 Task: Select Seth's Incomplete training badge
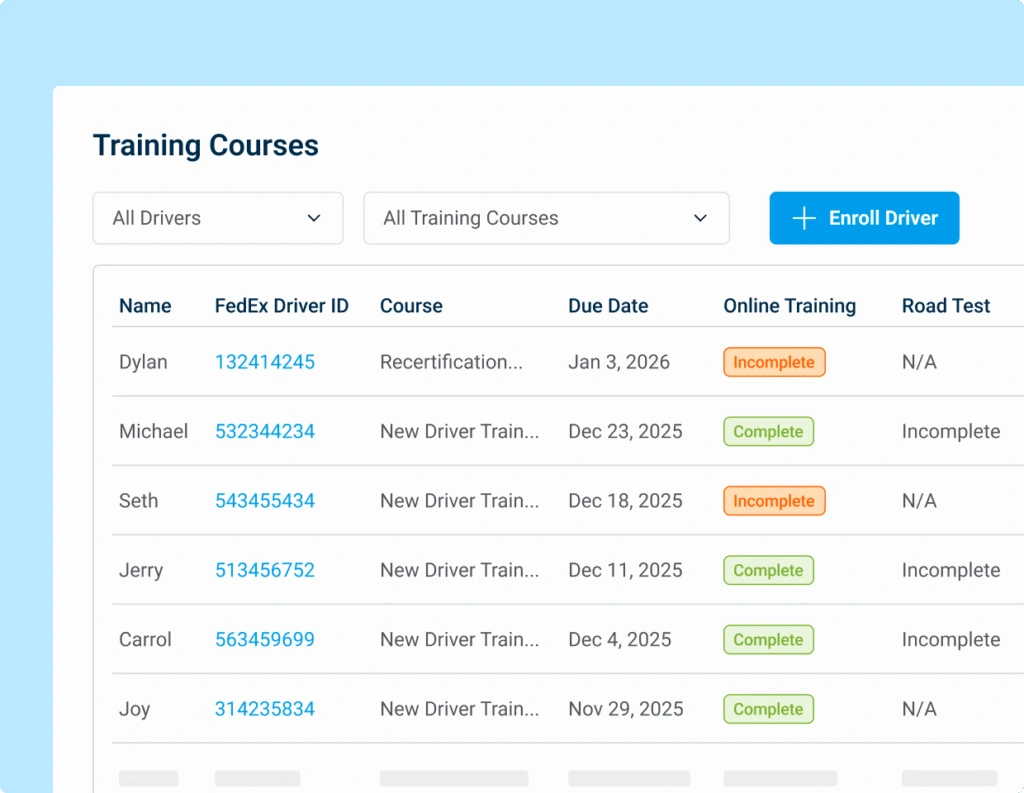click(774, 501)
